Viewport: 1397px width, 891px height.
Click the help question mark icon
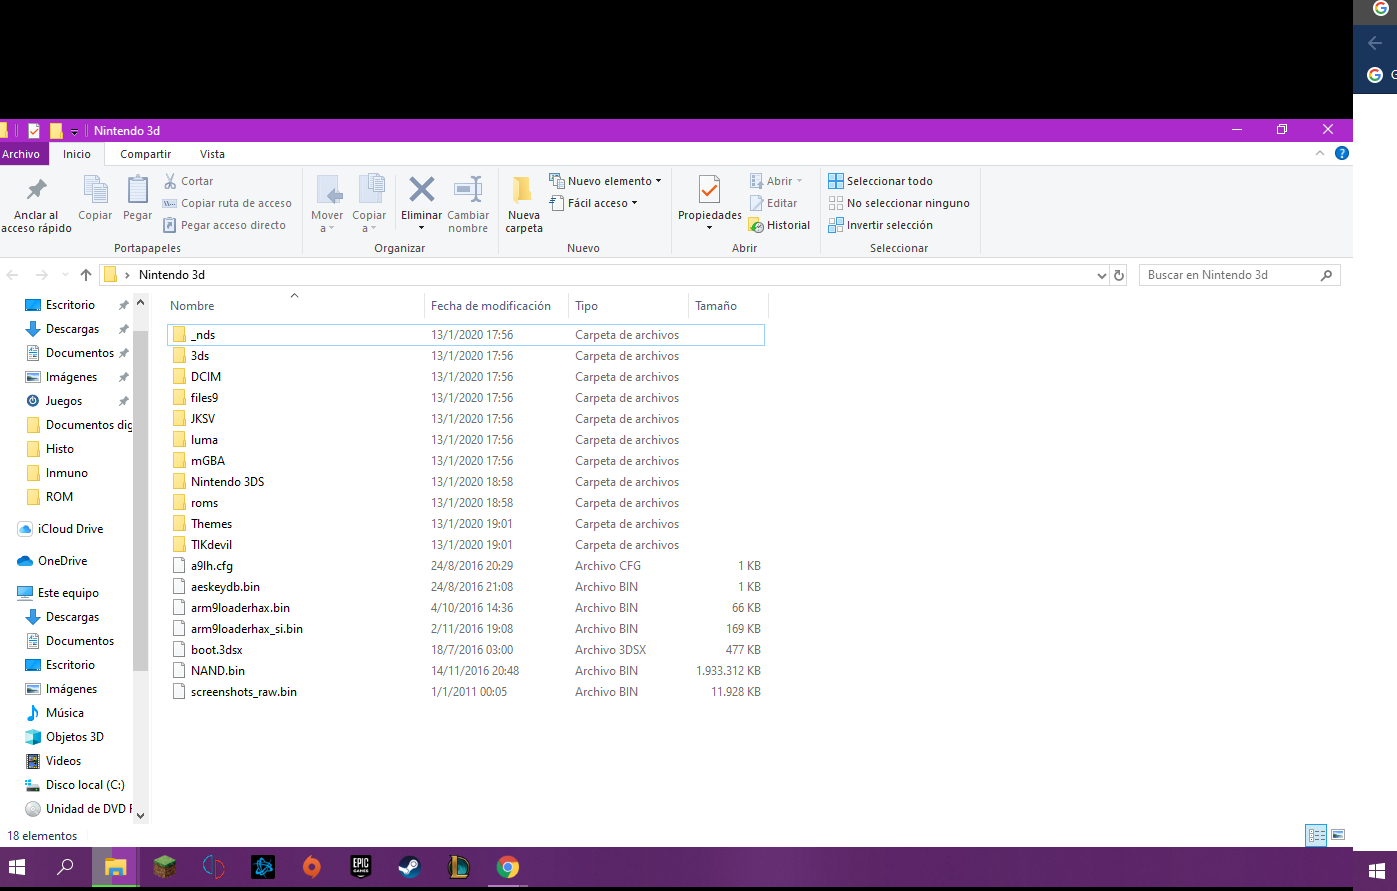tap(1342, 154)
